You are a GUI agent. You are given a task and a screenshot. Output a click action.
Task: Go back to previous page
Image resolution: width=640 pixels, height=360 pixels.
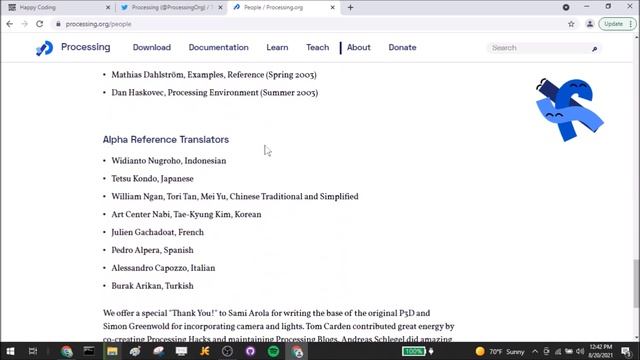(10, 24)
